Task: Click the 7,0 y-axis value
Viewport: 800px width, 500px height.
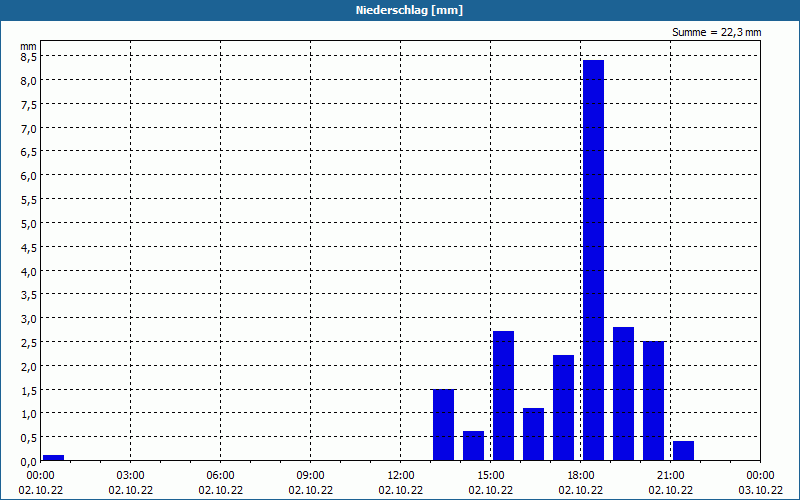Action: coord(29,129)
